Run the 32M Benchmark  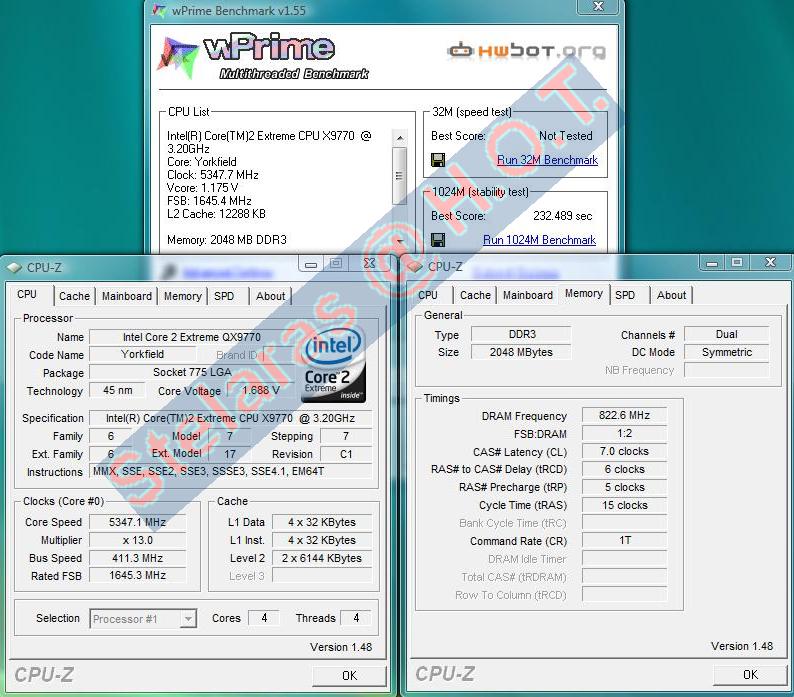point(547,160)
